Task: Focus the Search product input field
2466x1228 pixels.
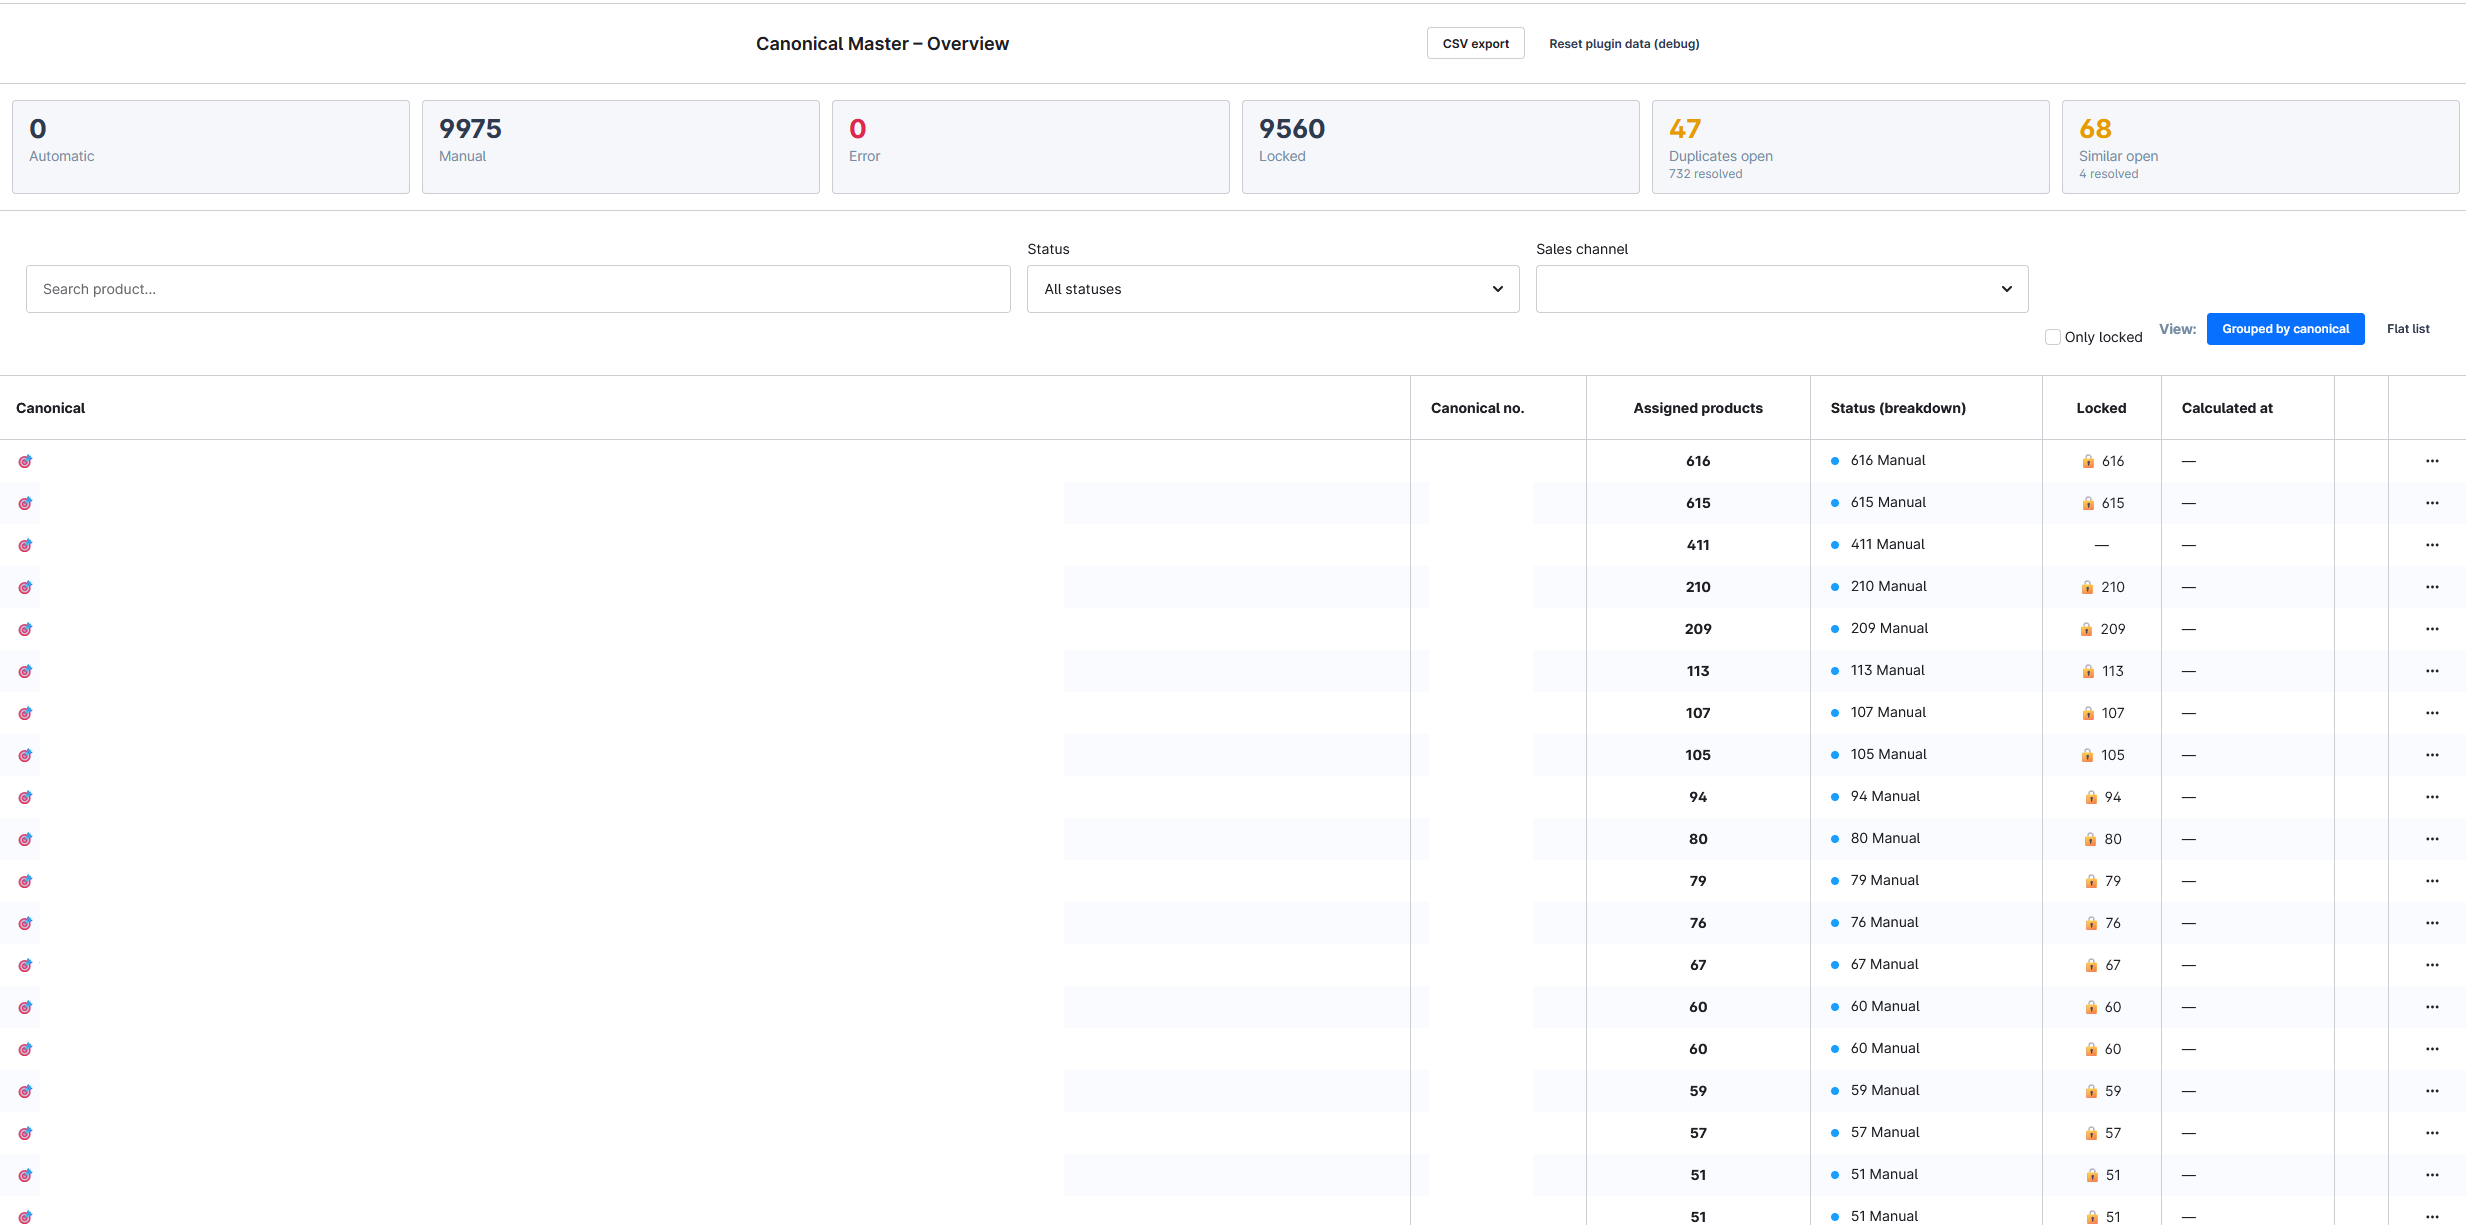Action: coord(518,289)
